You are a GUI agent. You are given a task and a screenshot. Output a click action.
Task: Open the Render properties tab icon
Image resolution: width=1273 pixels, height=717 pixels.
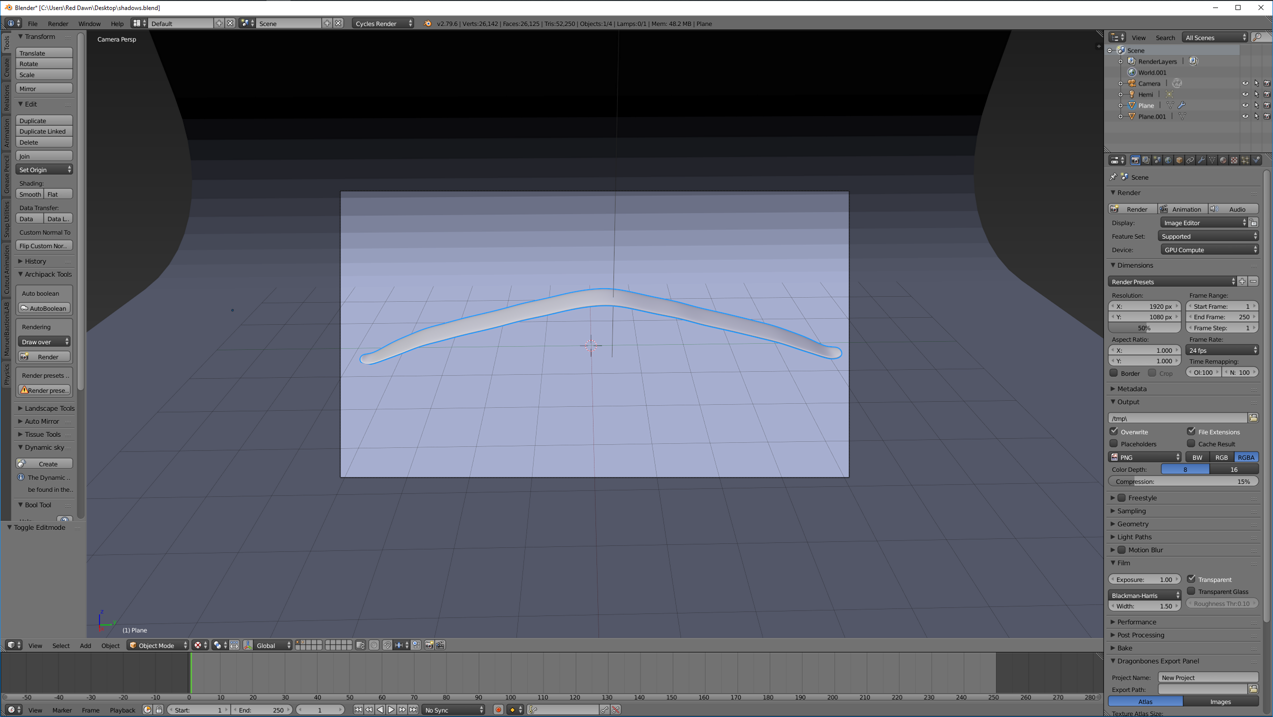click(x=1135, y=160)
